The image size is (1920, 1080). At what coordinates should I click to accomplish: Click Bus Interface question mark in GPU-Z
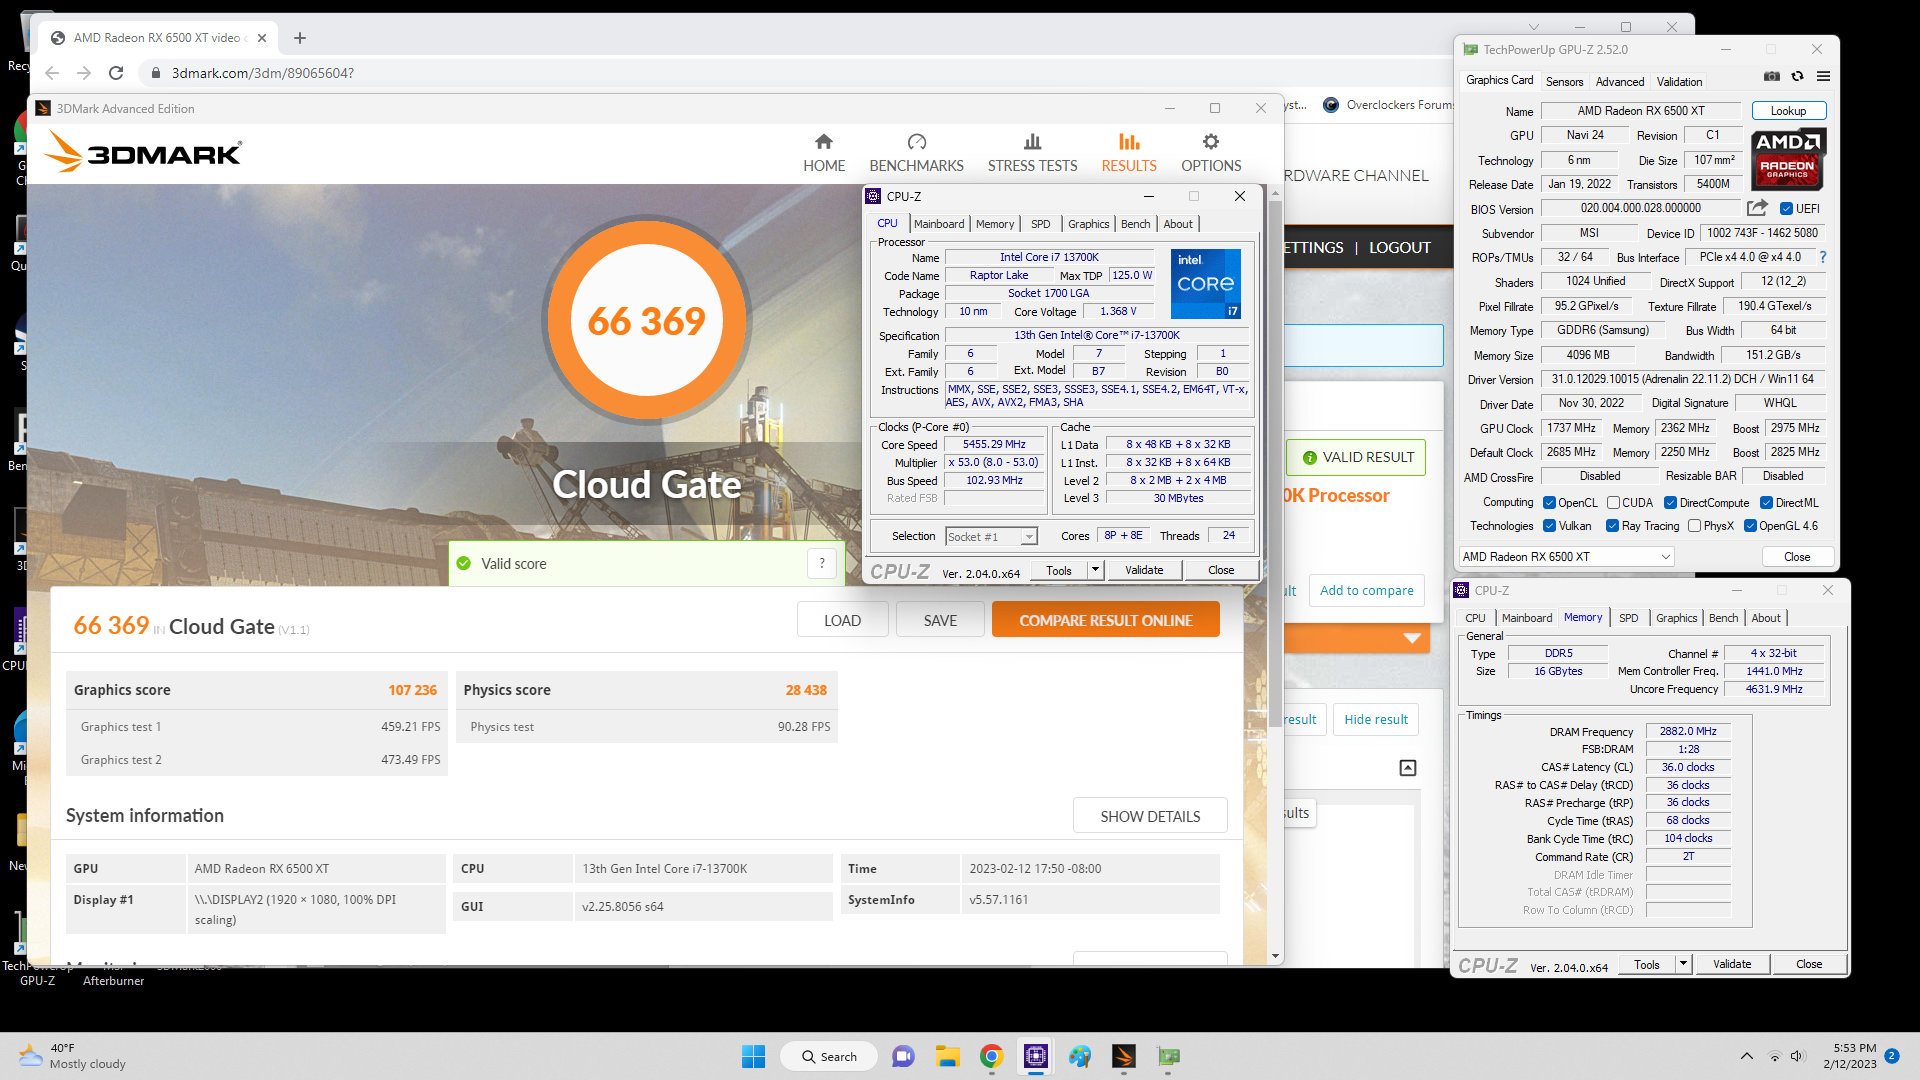coord(1823,257)
